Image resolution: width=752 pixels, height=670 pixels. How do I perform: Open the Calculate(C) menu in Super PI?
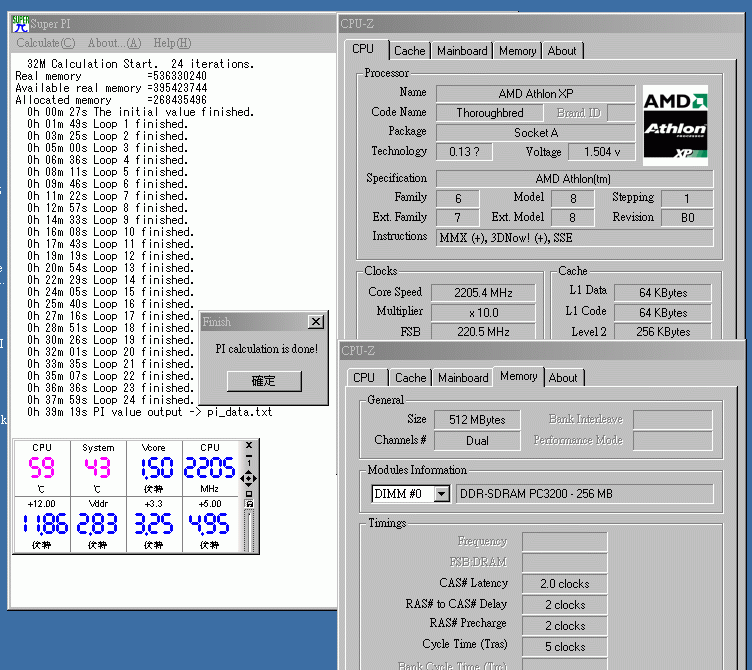coord(46,43)
